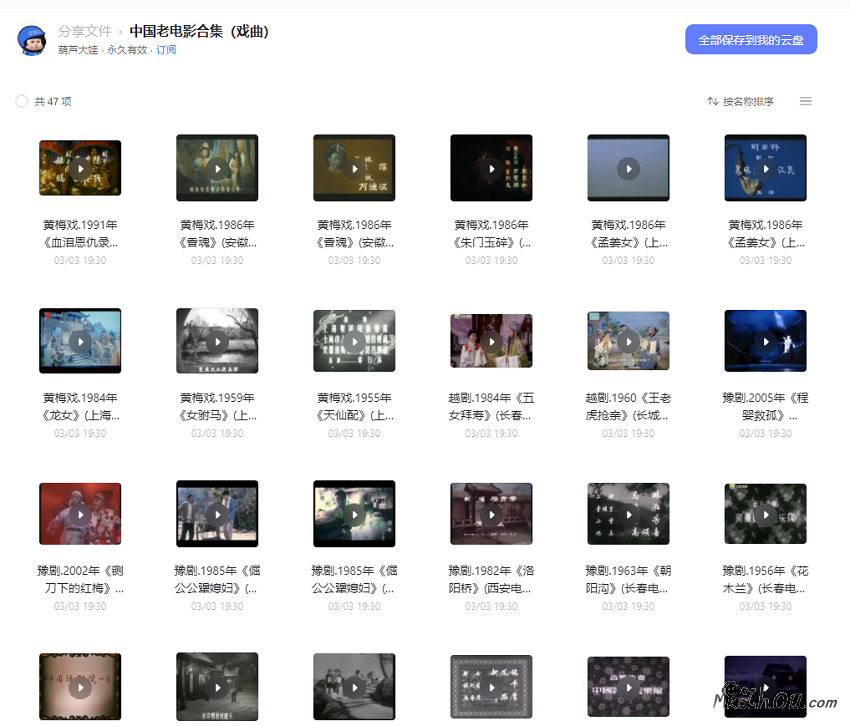
Task: Select all 47 items with the circle checkbox
Action: 21,100
